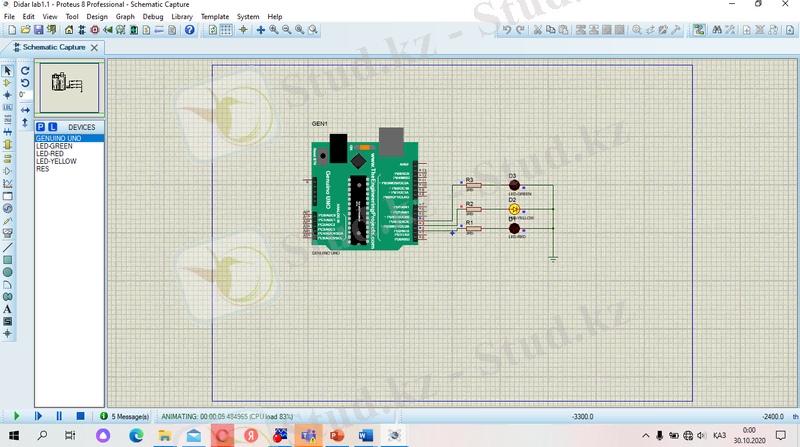Click the blue Help question-mark icon
This screenshot has width=800, height=447.
(x=190, y=30)
